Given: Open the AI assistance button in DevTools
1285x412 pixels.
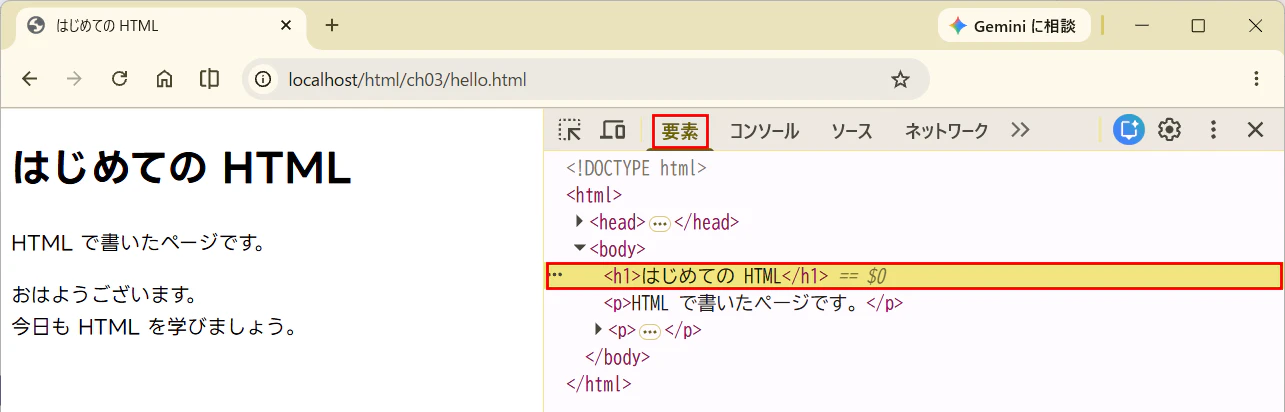Looking at the screenshot, I should pyautogui.click(x=1129, y=130).
